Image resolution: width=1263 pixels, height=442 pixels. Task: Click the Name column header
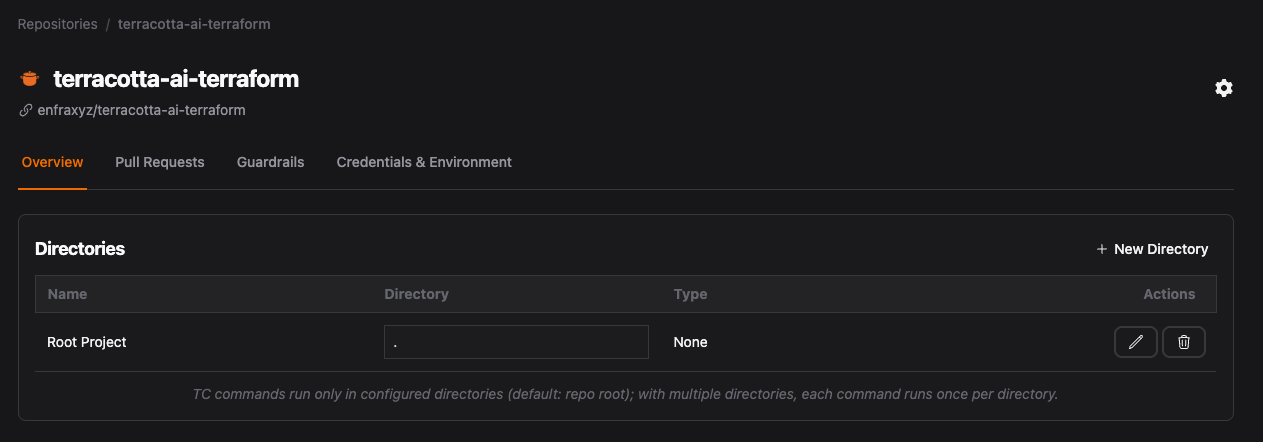pyautogui.click(x=67, y=294)
